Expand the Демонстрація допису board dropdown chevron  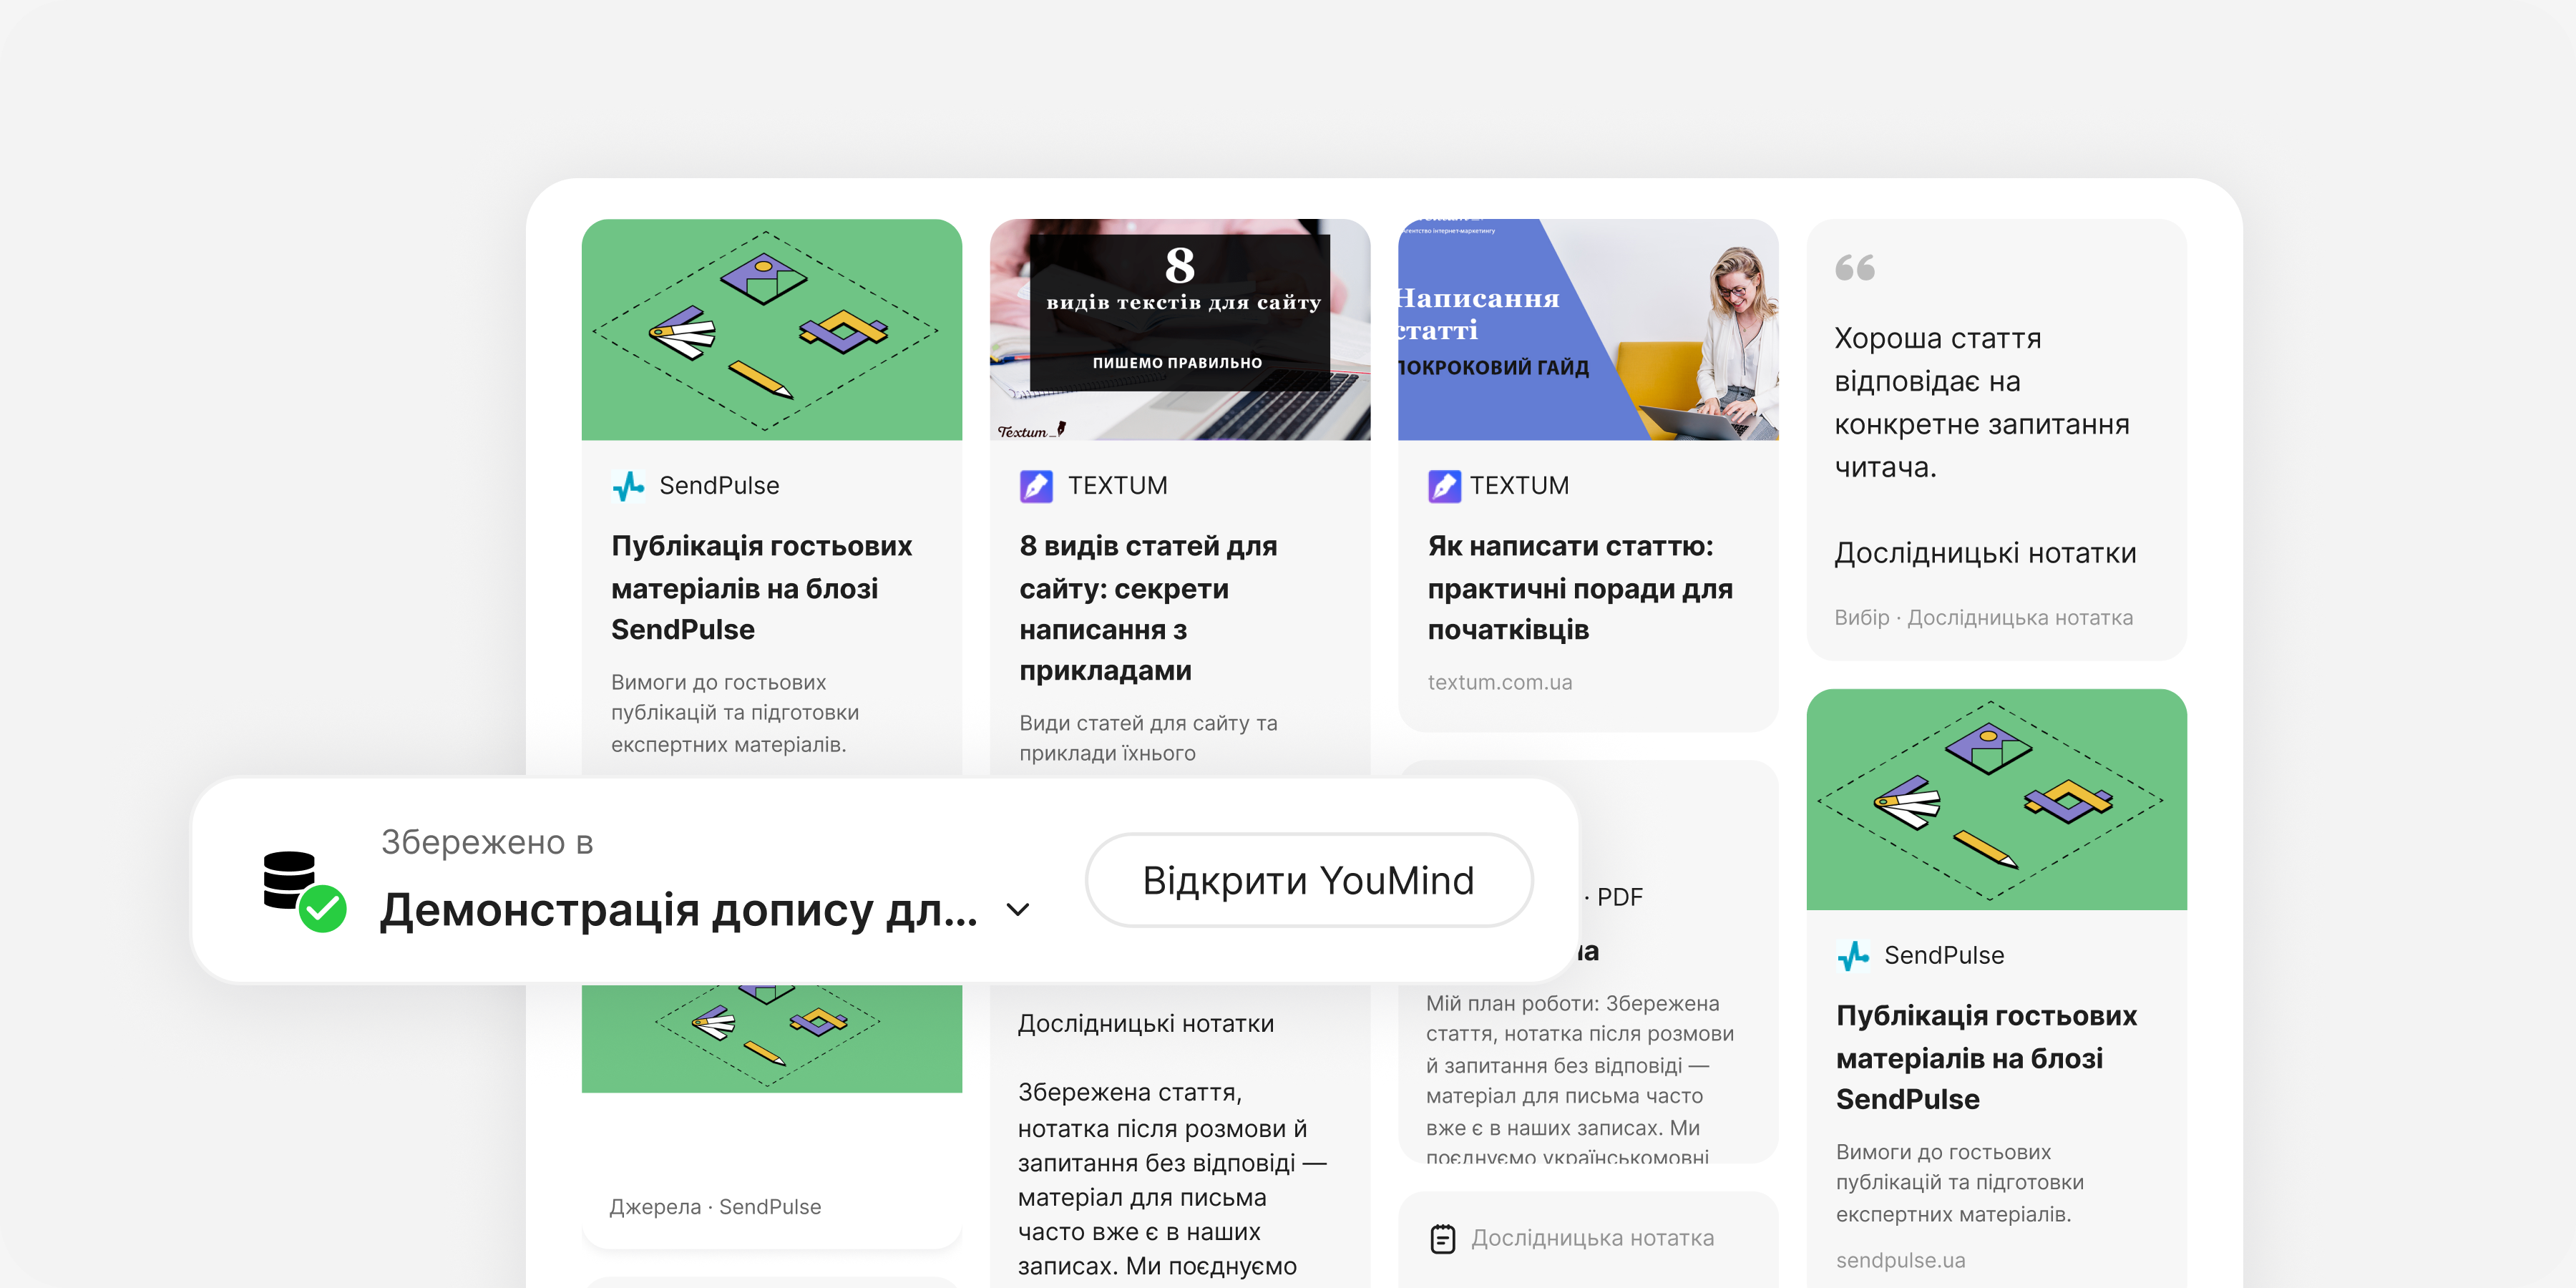coord(1017,909)
